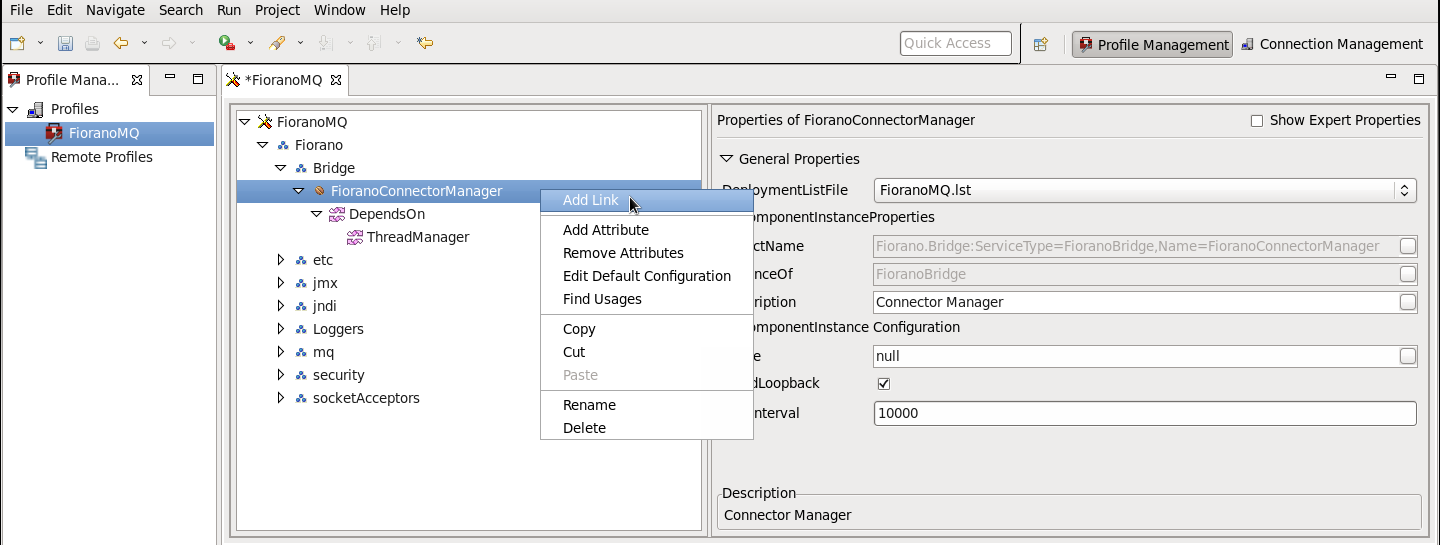This screenshot has width=1440, height=545.
Task: Click the Profiles folder icon
Action: click(x=35, y=109)
